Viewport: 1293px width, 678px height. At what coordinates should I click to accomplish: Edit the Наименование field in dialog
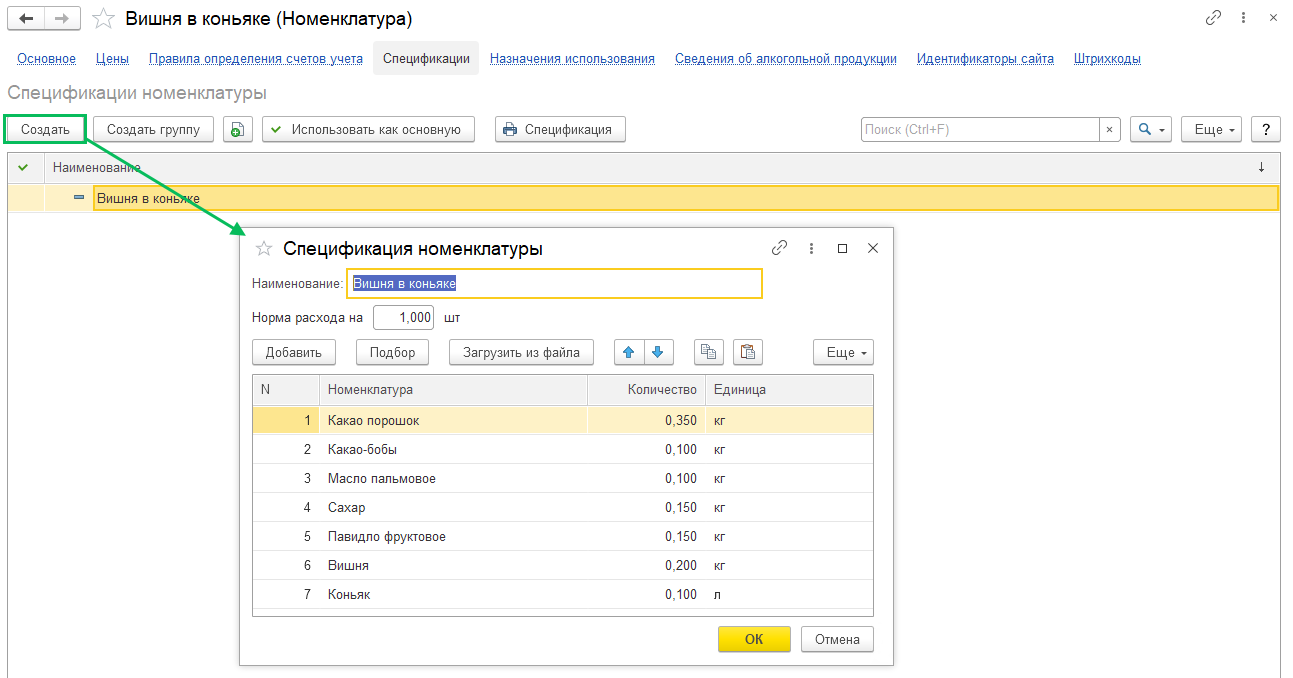(x=554, y=283)
